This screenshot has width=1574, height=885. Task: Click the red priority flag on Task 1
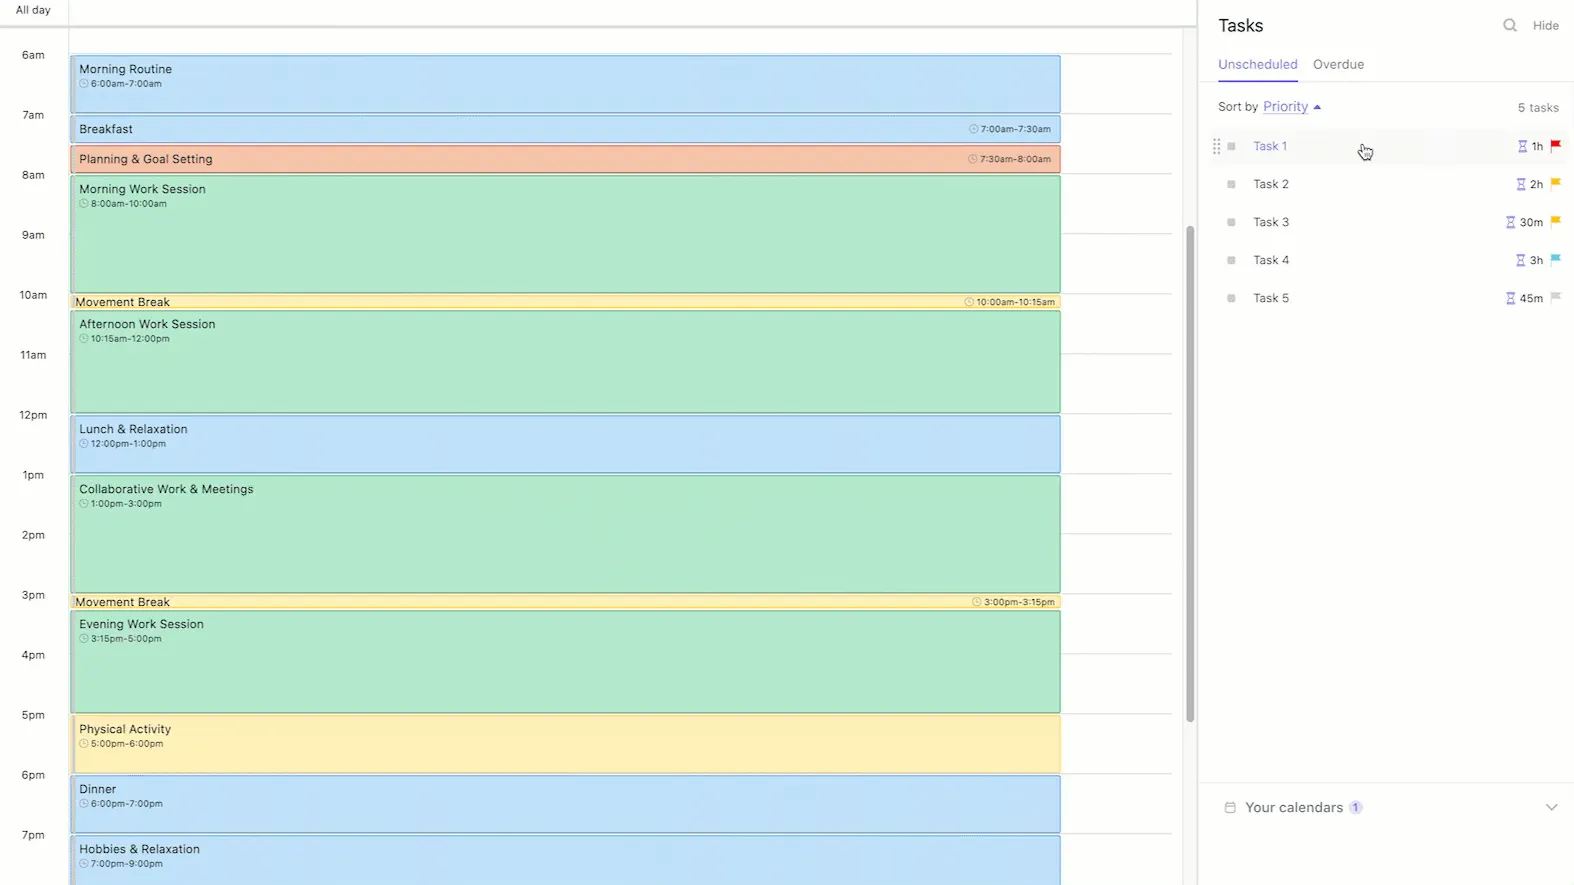(x=1556, y=146)
